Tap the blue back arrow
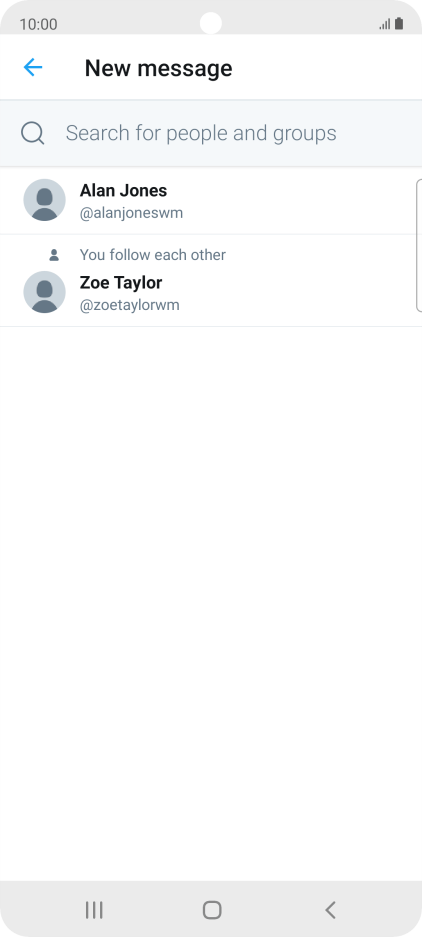This screenshot has height=937, width=422. tap(33, 68)
